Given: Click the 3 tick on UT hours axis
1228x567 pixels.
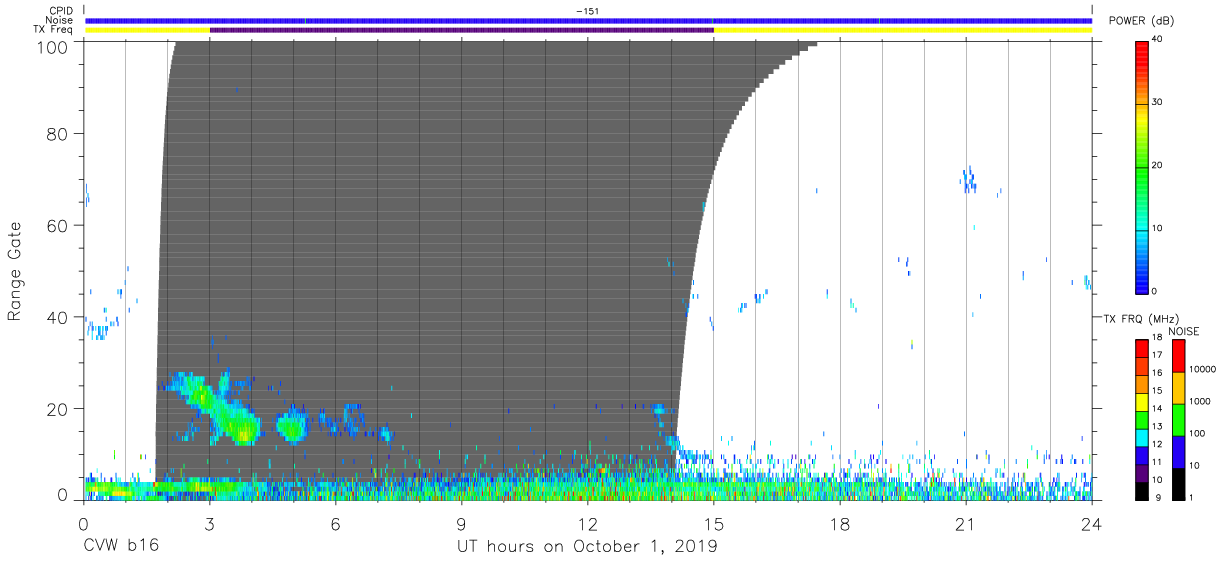Looking at the screenshot, I should [x=209, y=524].
